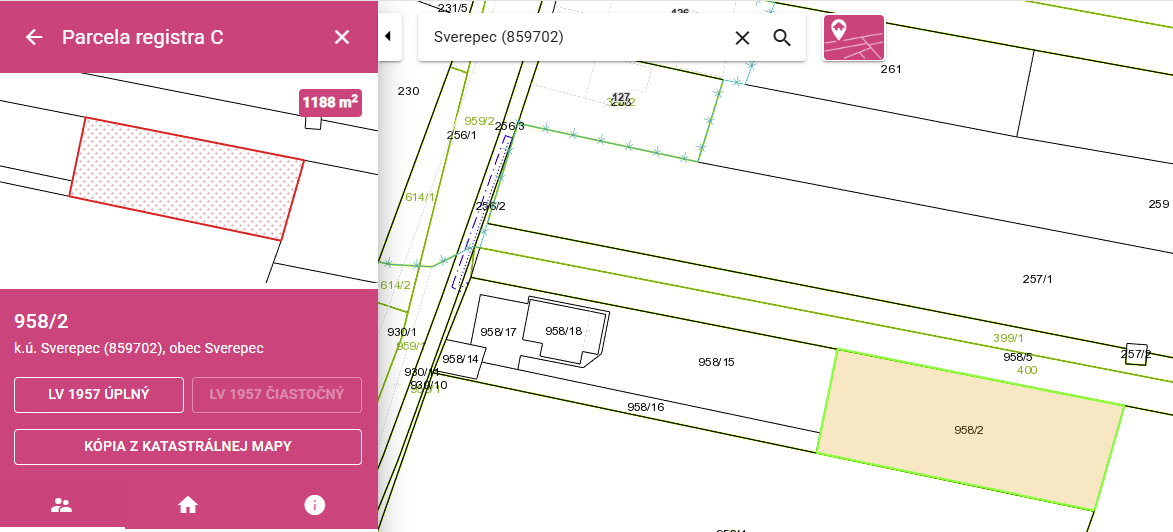
Task: Click Kópia z katastrálnej mapy button
Action: (x=188, y=447)
